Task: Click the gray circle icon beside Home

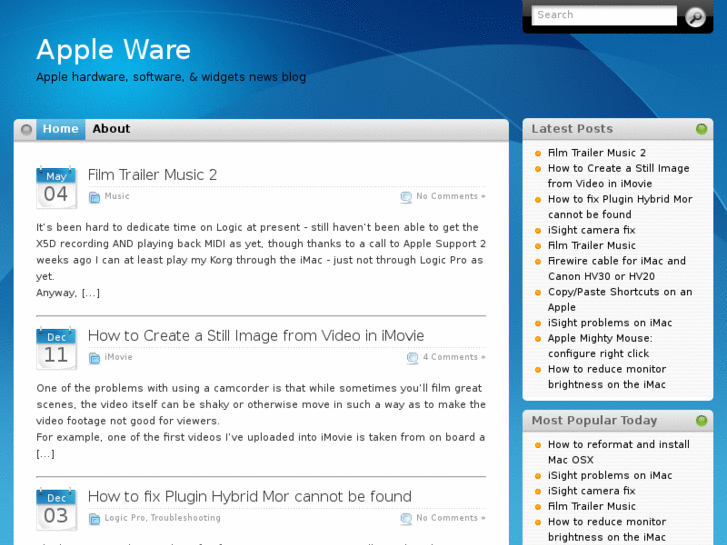Action: 26,129
